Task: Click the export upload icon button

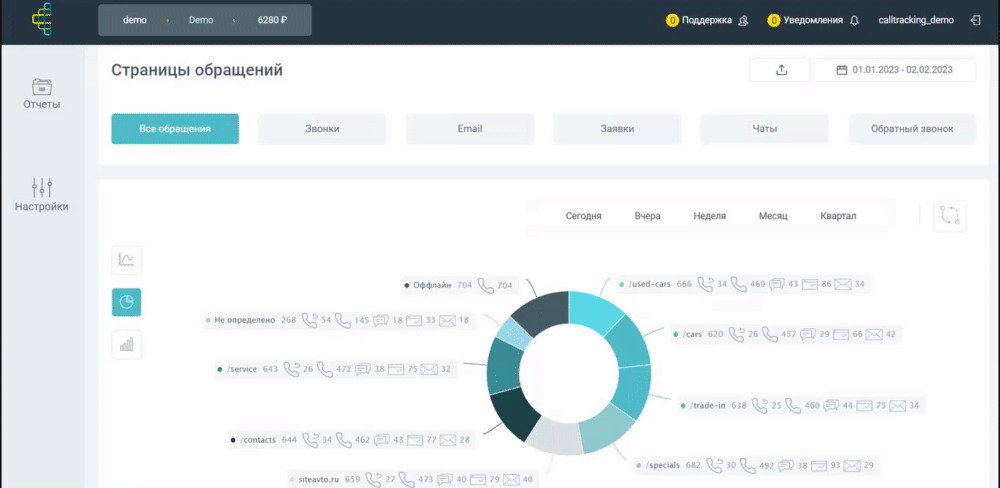Action: pyautogui.click(x=781, y=70)
